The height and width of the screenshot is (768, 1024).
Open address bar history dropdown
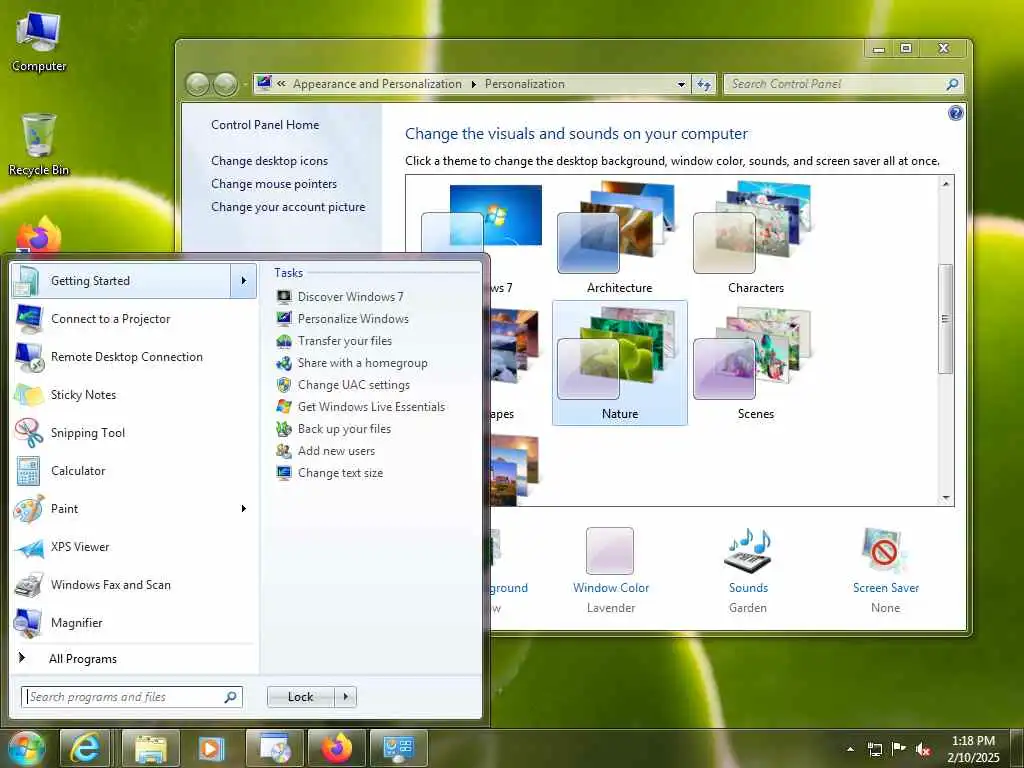click(681, 84)
